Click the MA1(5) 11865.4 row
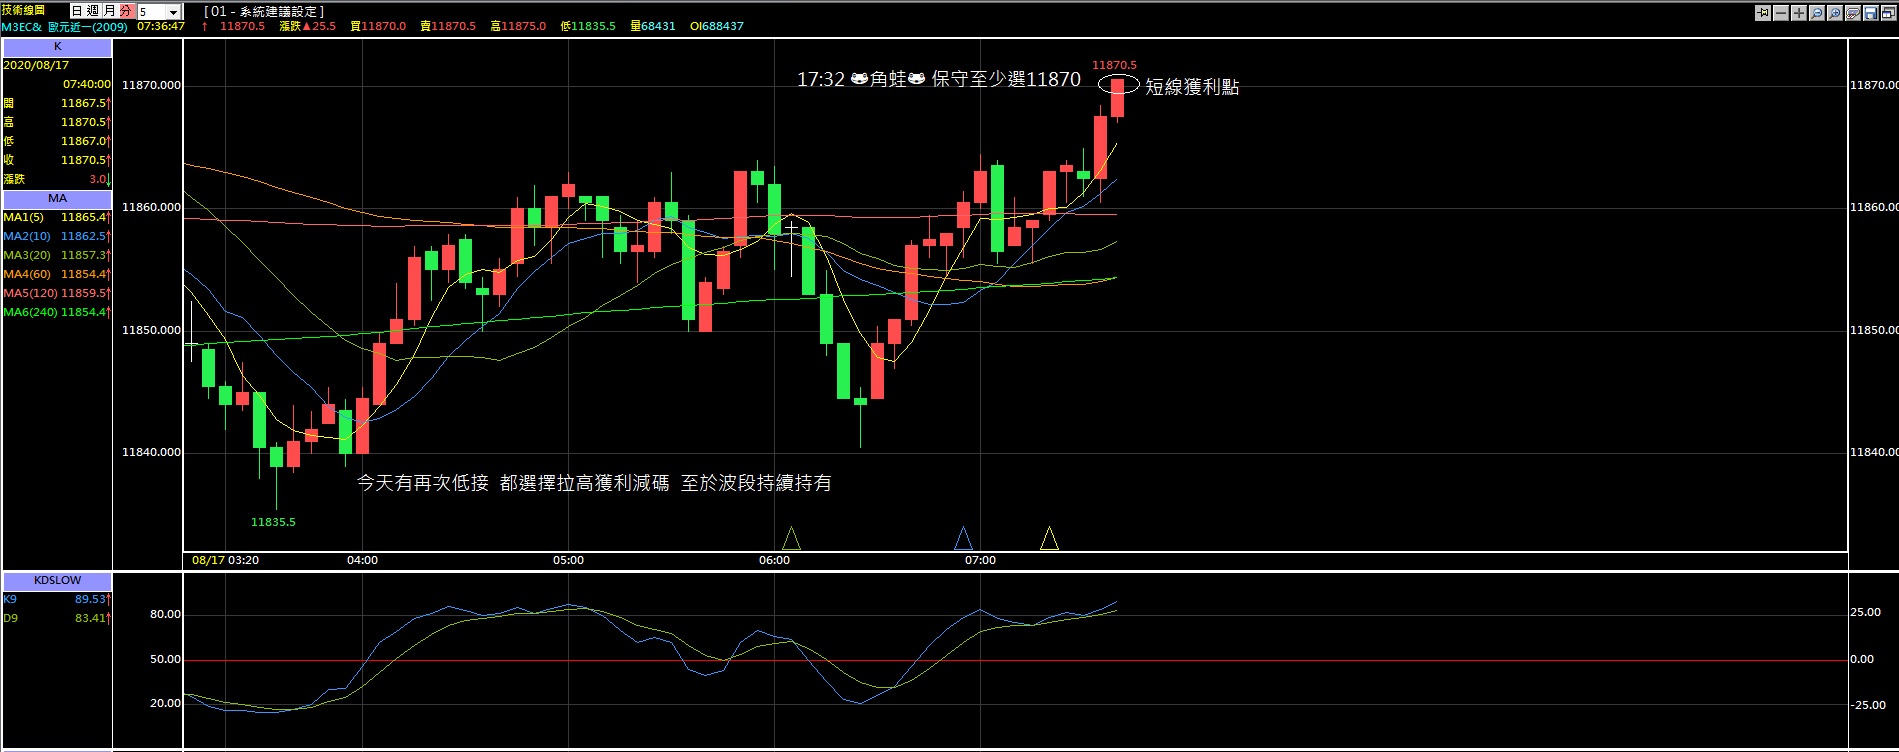1899x752 pixels. click(57, 217)
